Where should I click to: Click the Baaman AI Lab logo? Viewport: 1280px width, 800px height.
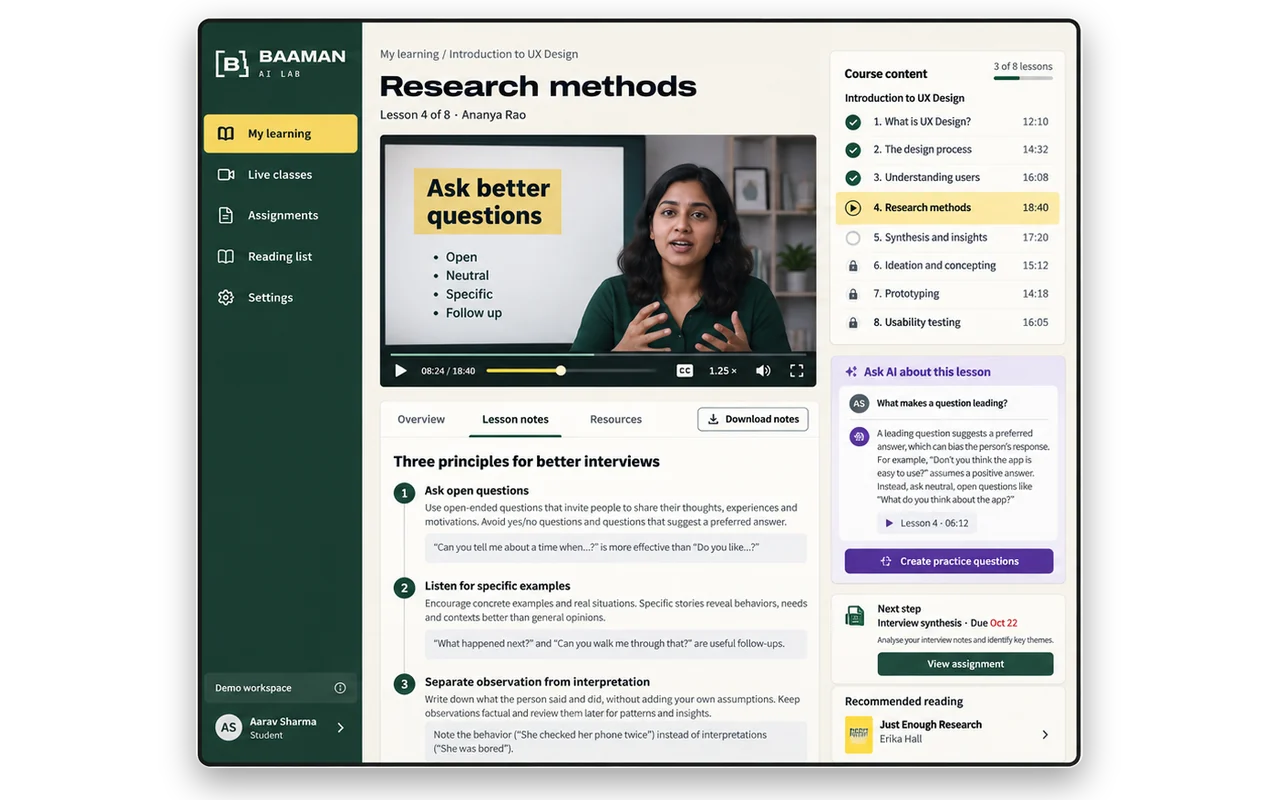tap(280, 63)
